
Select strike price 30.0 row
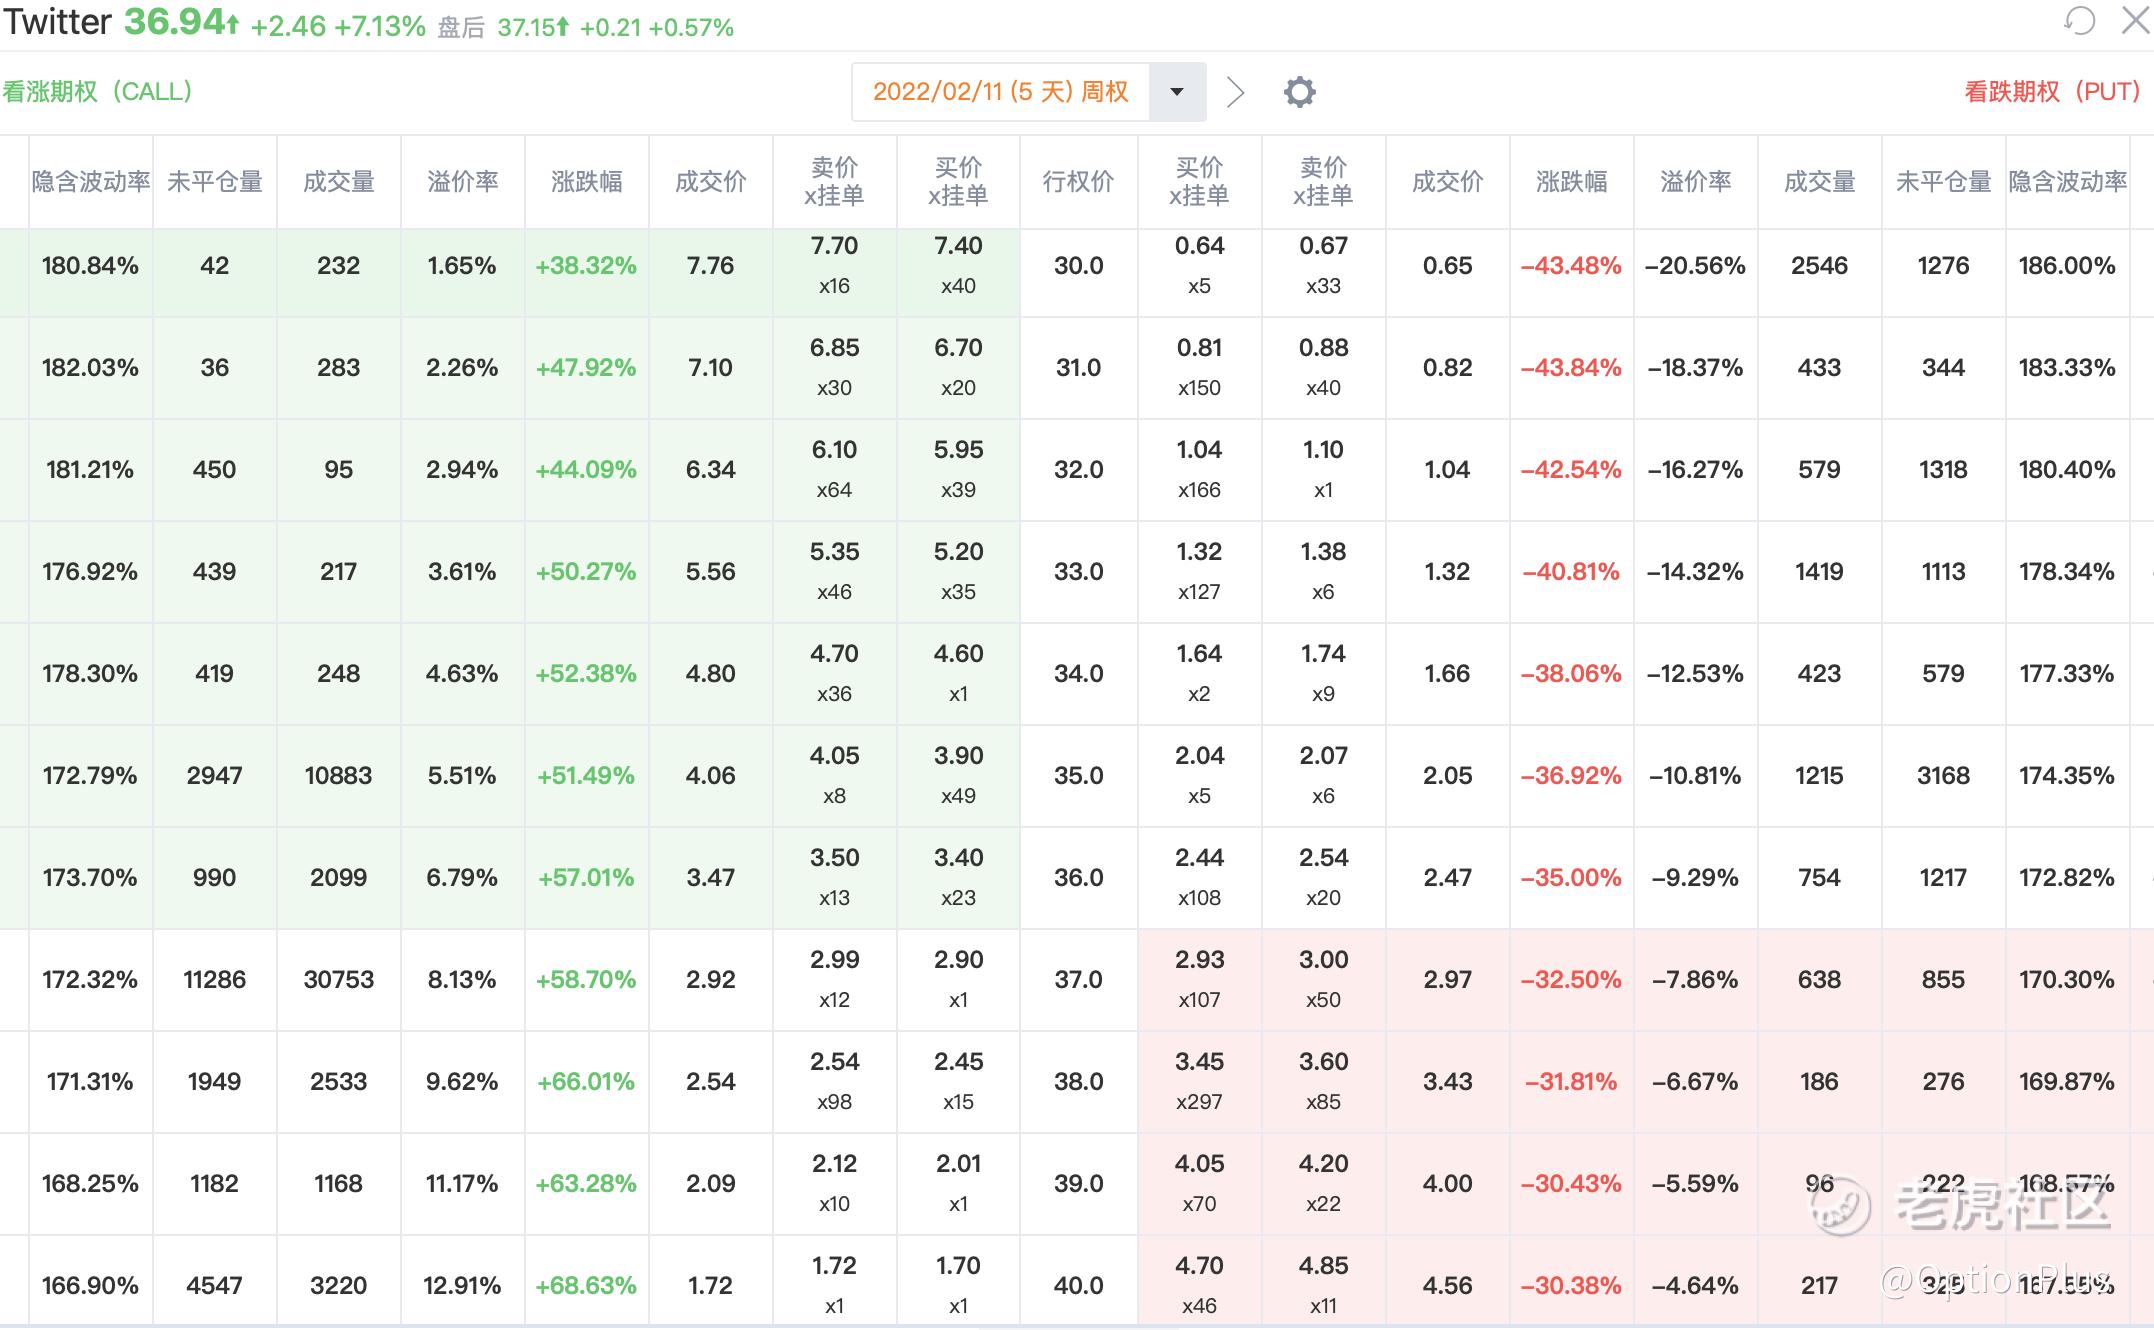(1078, 266)
